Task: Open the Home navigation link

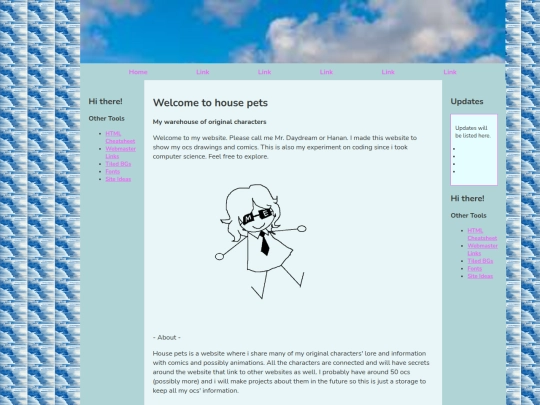Action: [138, 72]
